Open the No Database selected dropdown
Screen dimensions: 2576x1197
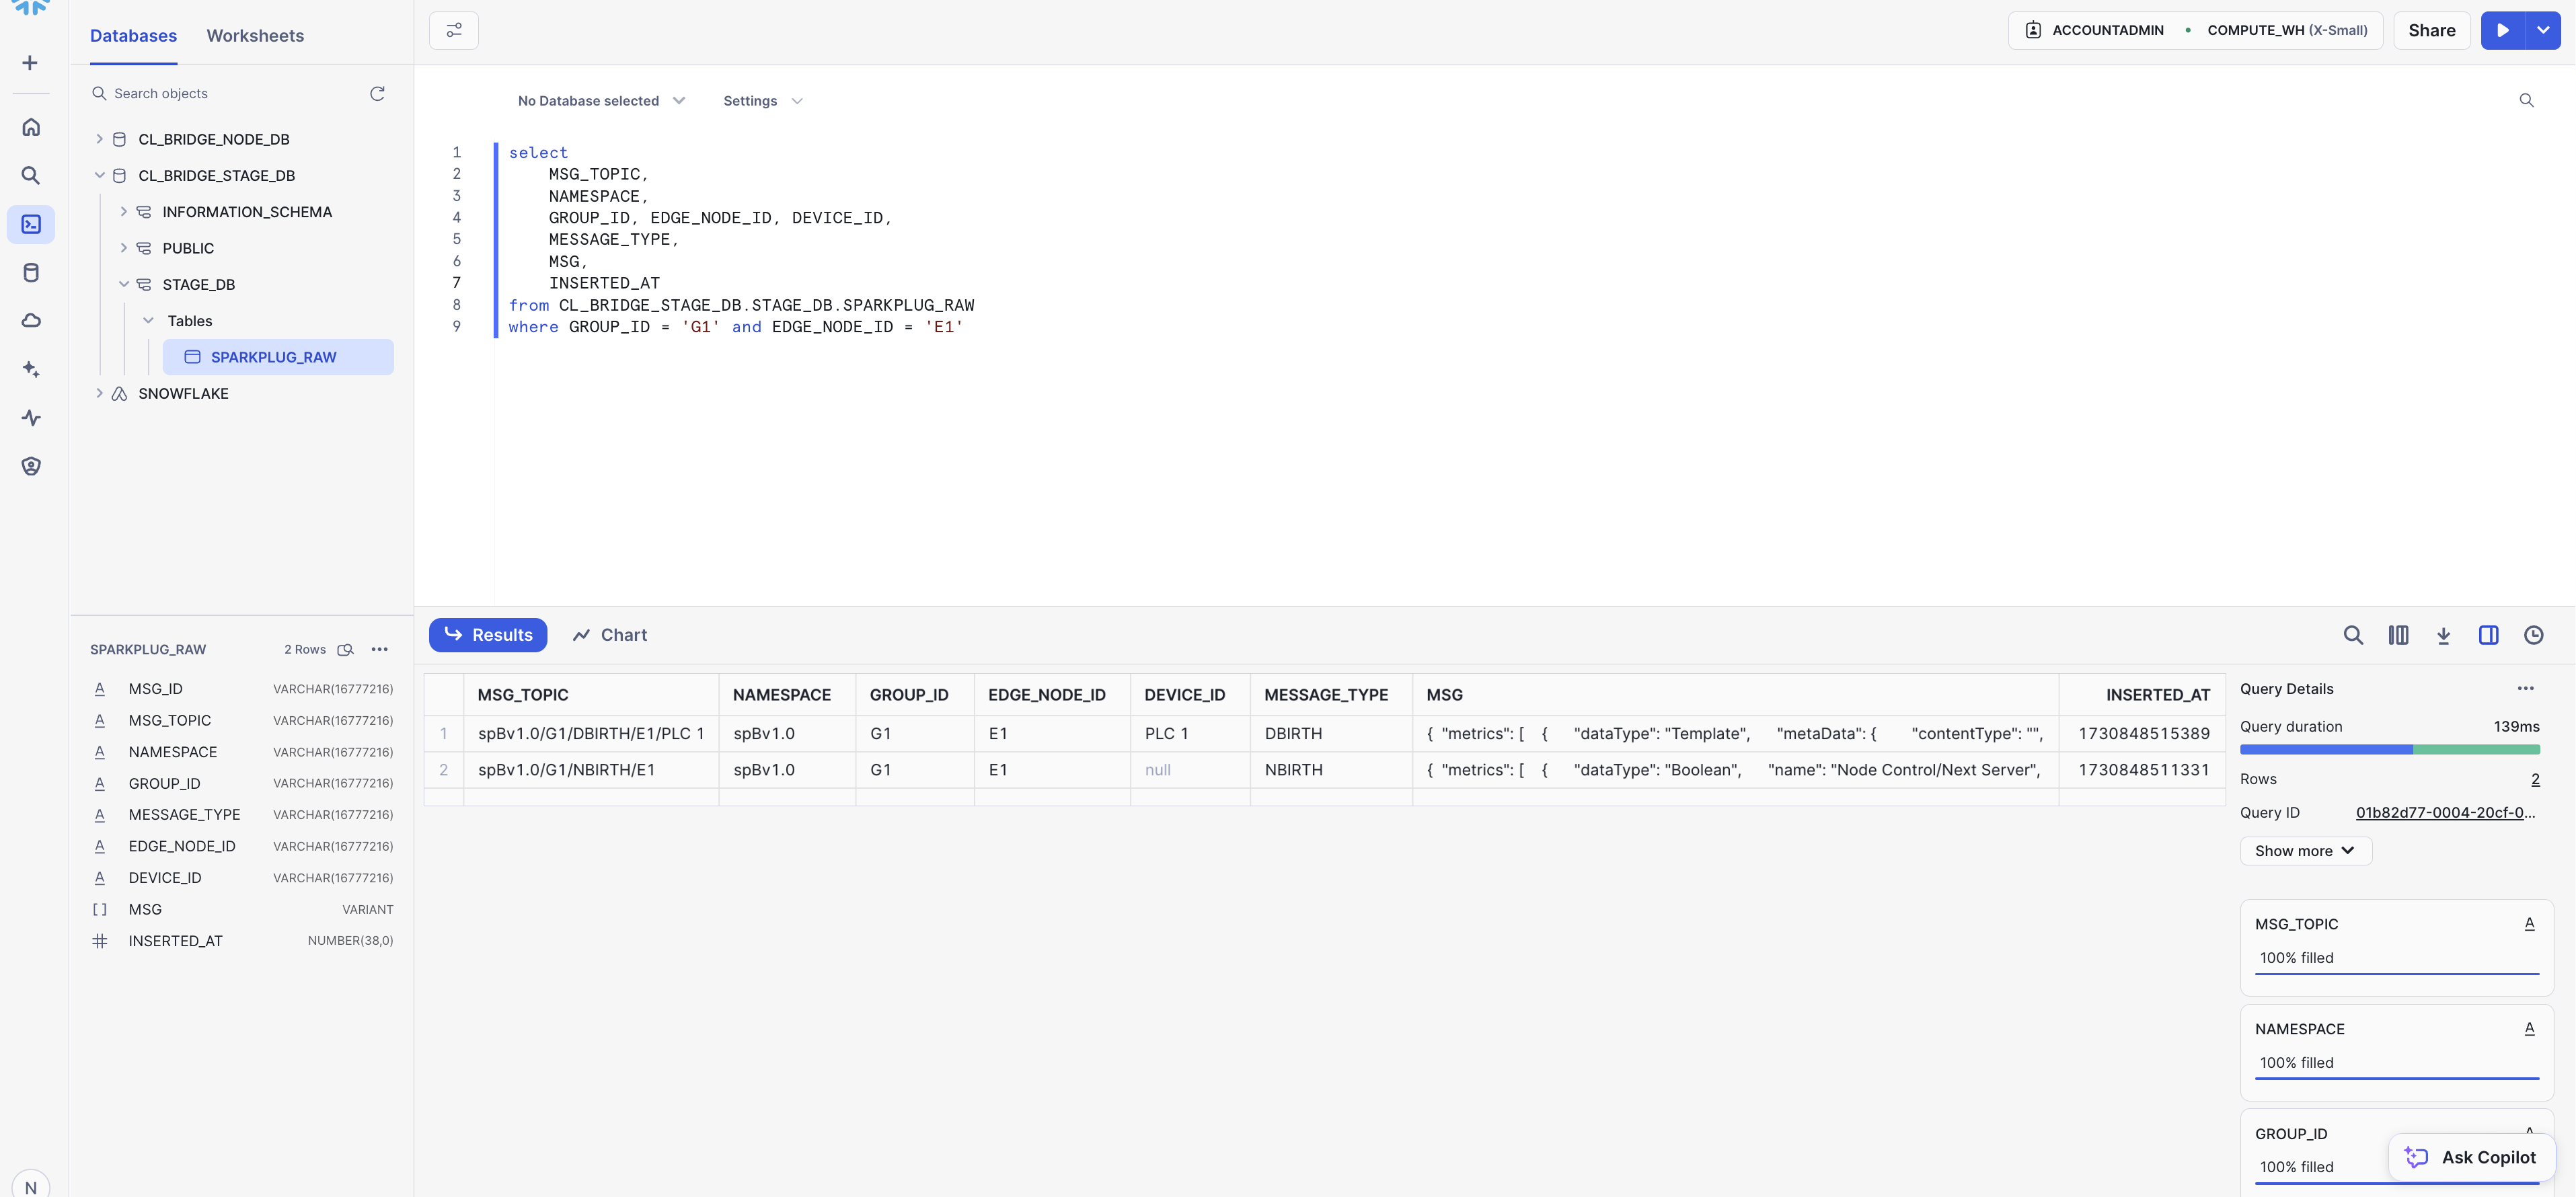tap(601, 101)
